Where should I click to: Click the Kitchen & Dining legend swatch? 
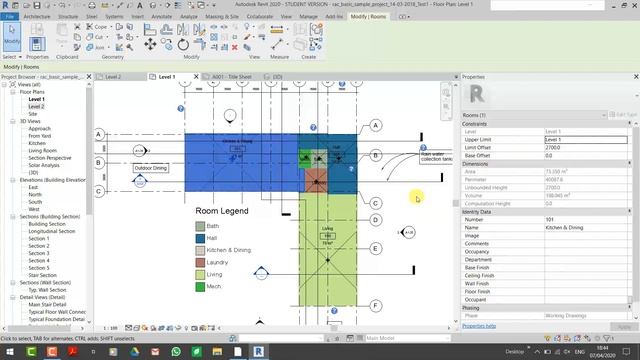tap(200, 250)
